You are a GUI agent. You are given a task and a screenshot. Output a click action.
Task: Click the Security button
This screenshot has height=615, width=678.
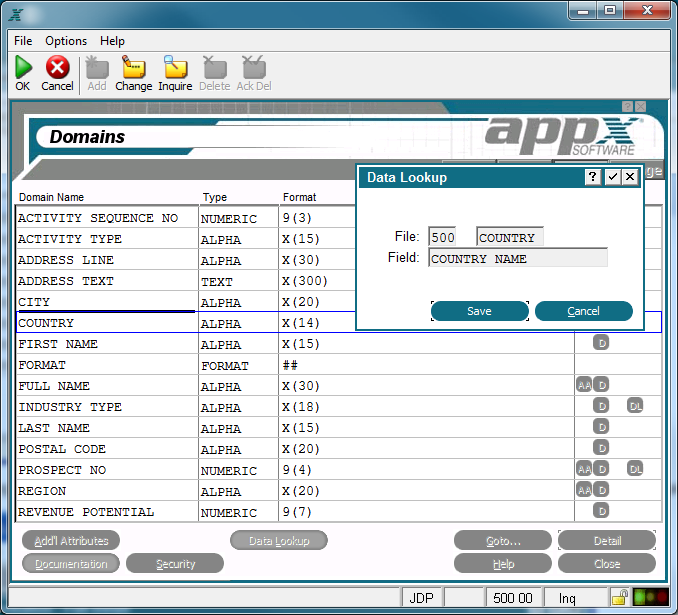tap(175, 564)
